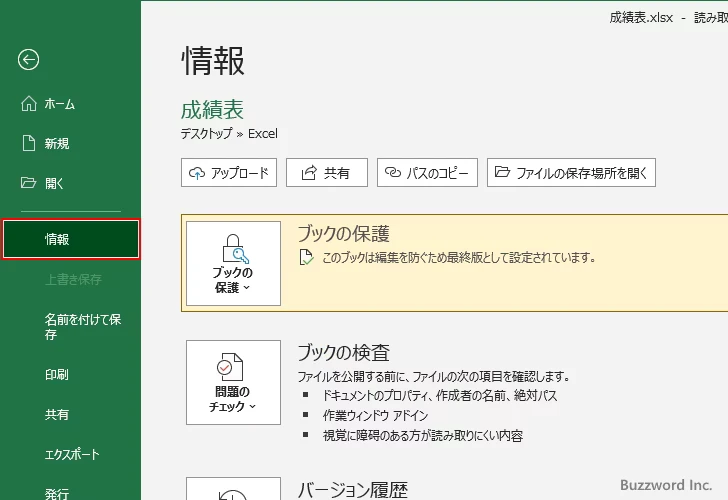The width and height of the screenshot is (728, 500).
Task: Click the デスクトップ path segment
Action: [206, 134]
